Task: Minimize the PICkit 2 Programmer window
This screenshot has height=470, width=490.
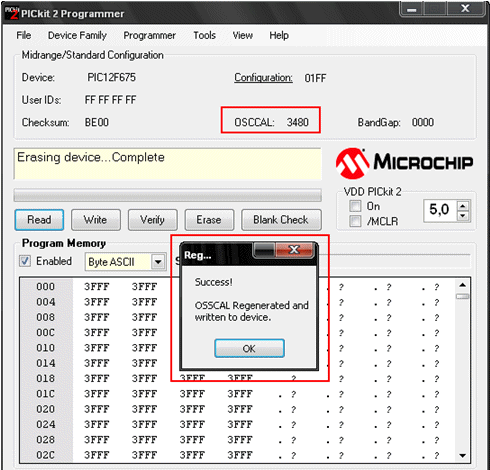Action: (x=412, y=9)
